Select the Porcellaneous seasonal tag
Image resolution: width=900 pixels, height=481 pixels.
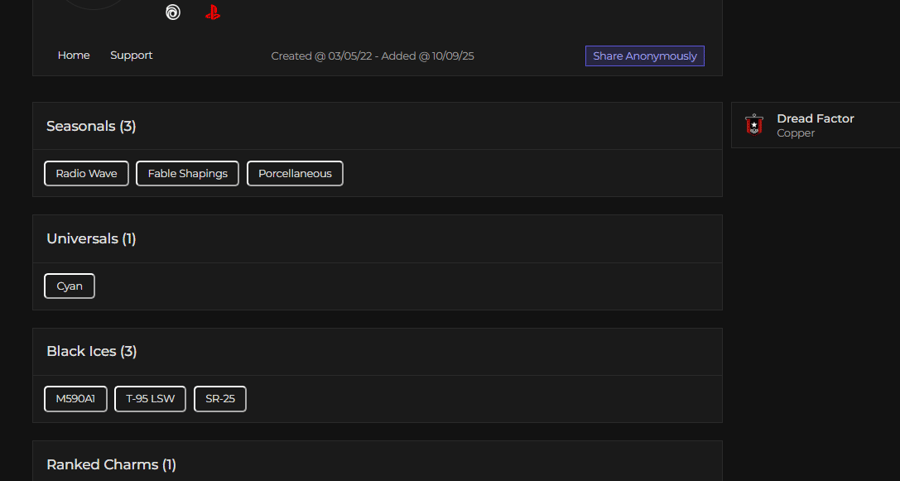click(x=295, y=173)
